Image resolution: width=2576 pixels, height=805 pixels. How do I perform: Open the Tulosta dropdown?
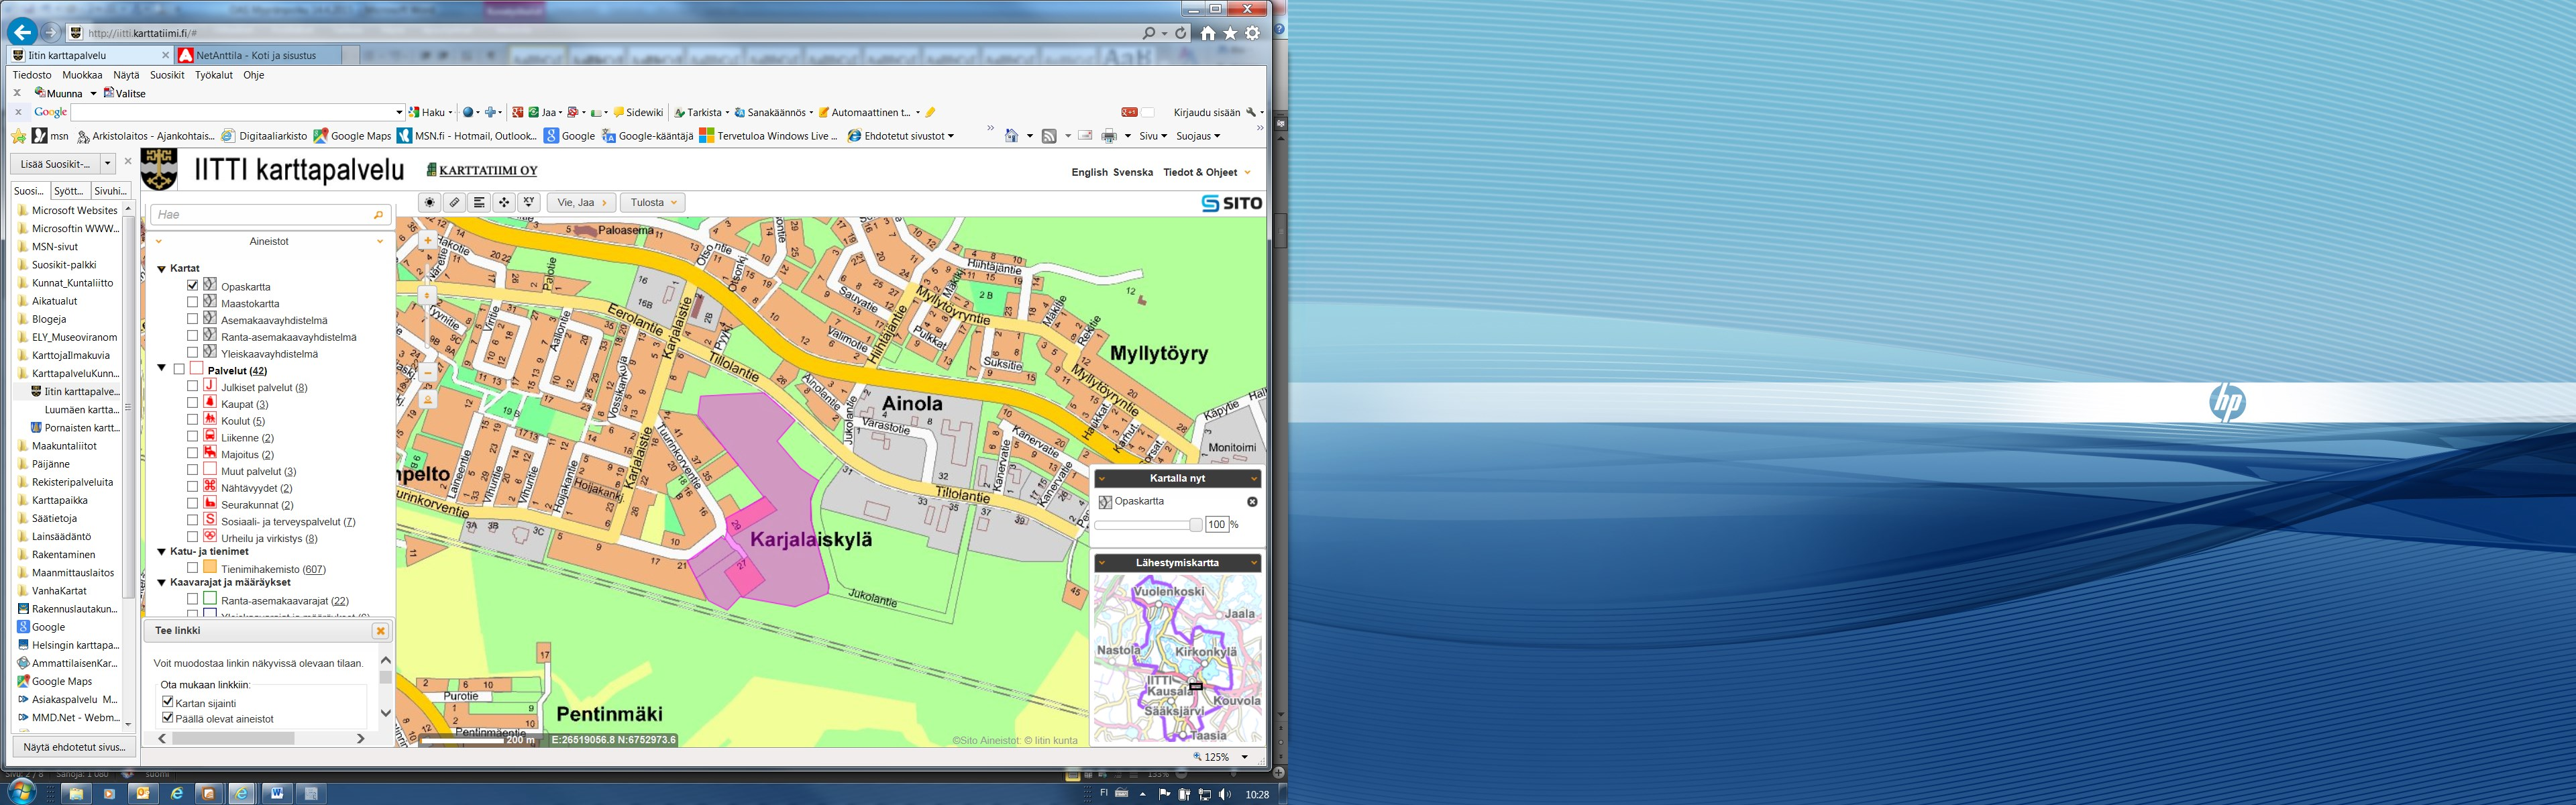653,203
